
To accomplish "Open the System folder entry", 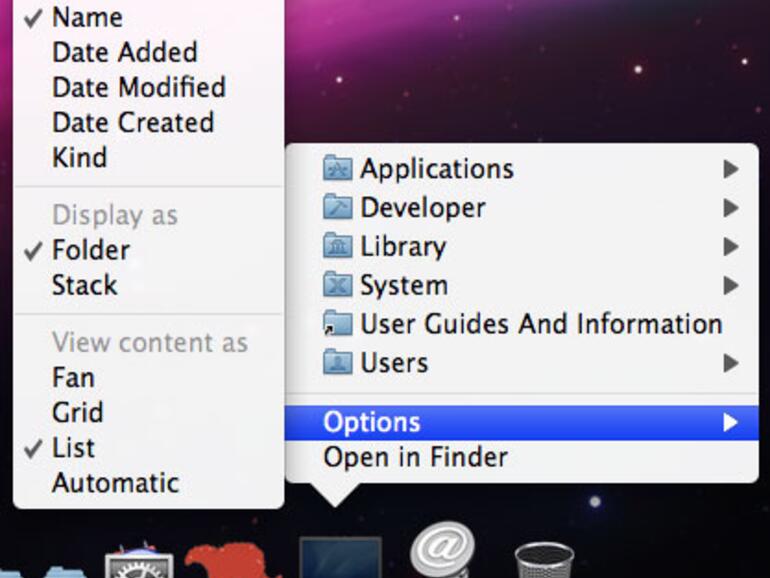I will tap(522, 285).
